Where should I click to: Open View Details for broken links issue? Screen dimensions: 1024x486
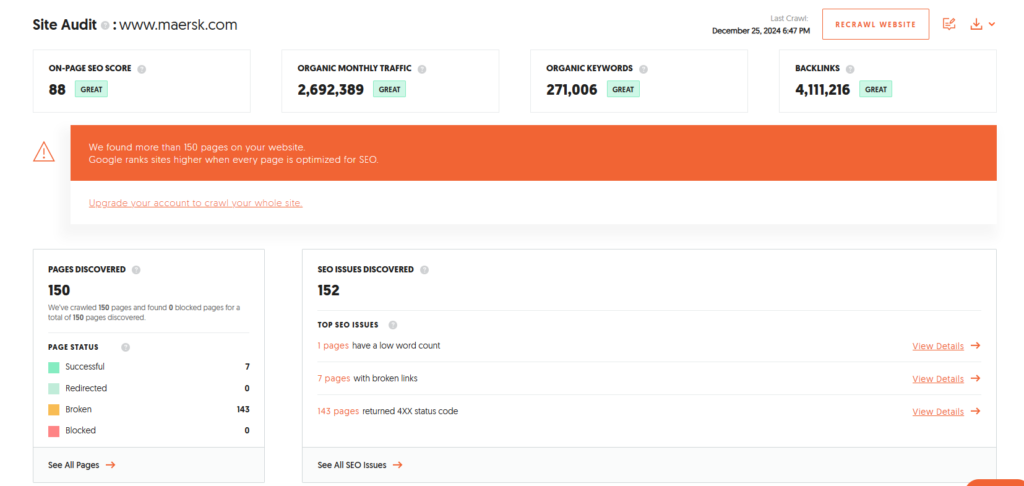click(x=945, y=379)
